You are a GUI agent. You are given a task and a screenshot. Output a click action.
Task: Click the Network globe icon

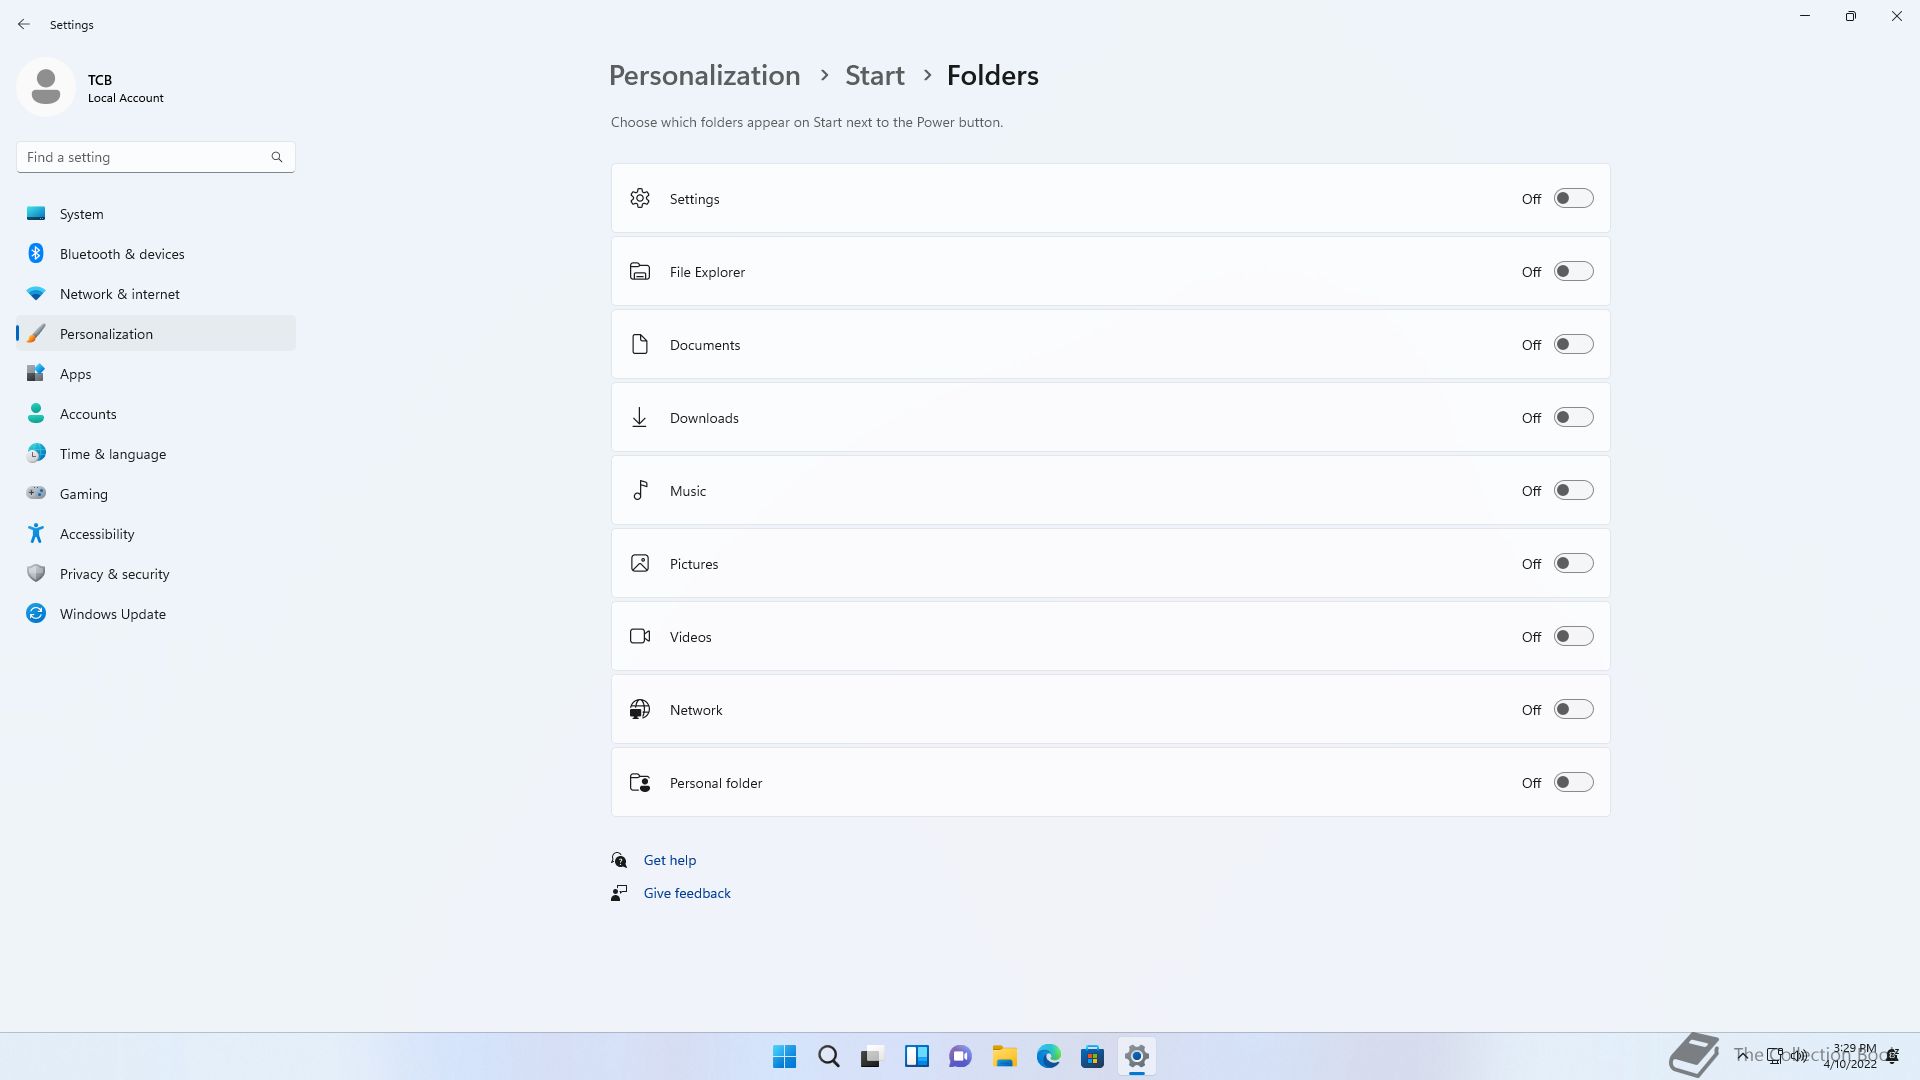[x=640, y=709]
